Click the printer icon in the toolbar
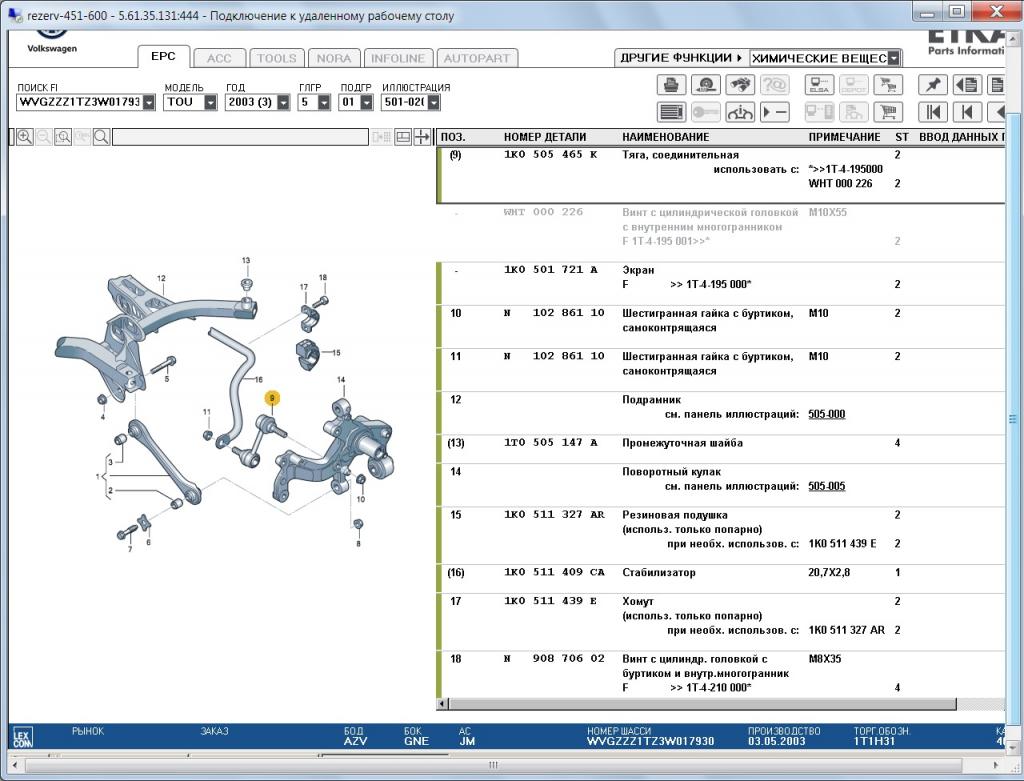 point(671,85)
